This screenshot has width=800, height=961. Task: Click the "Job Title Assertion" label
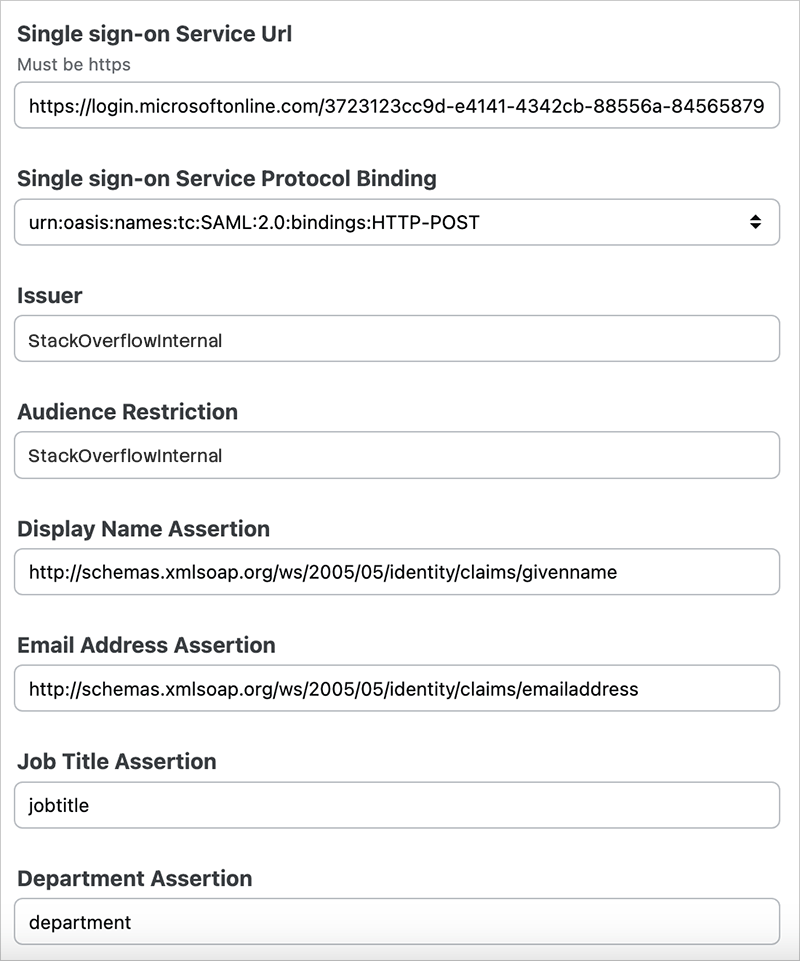(x=116, y=761)
